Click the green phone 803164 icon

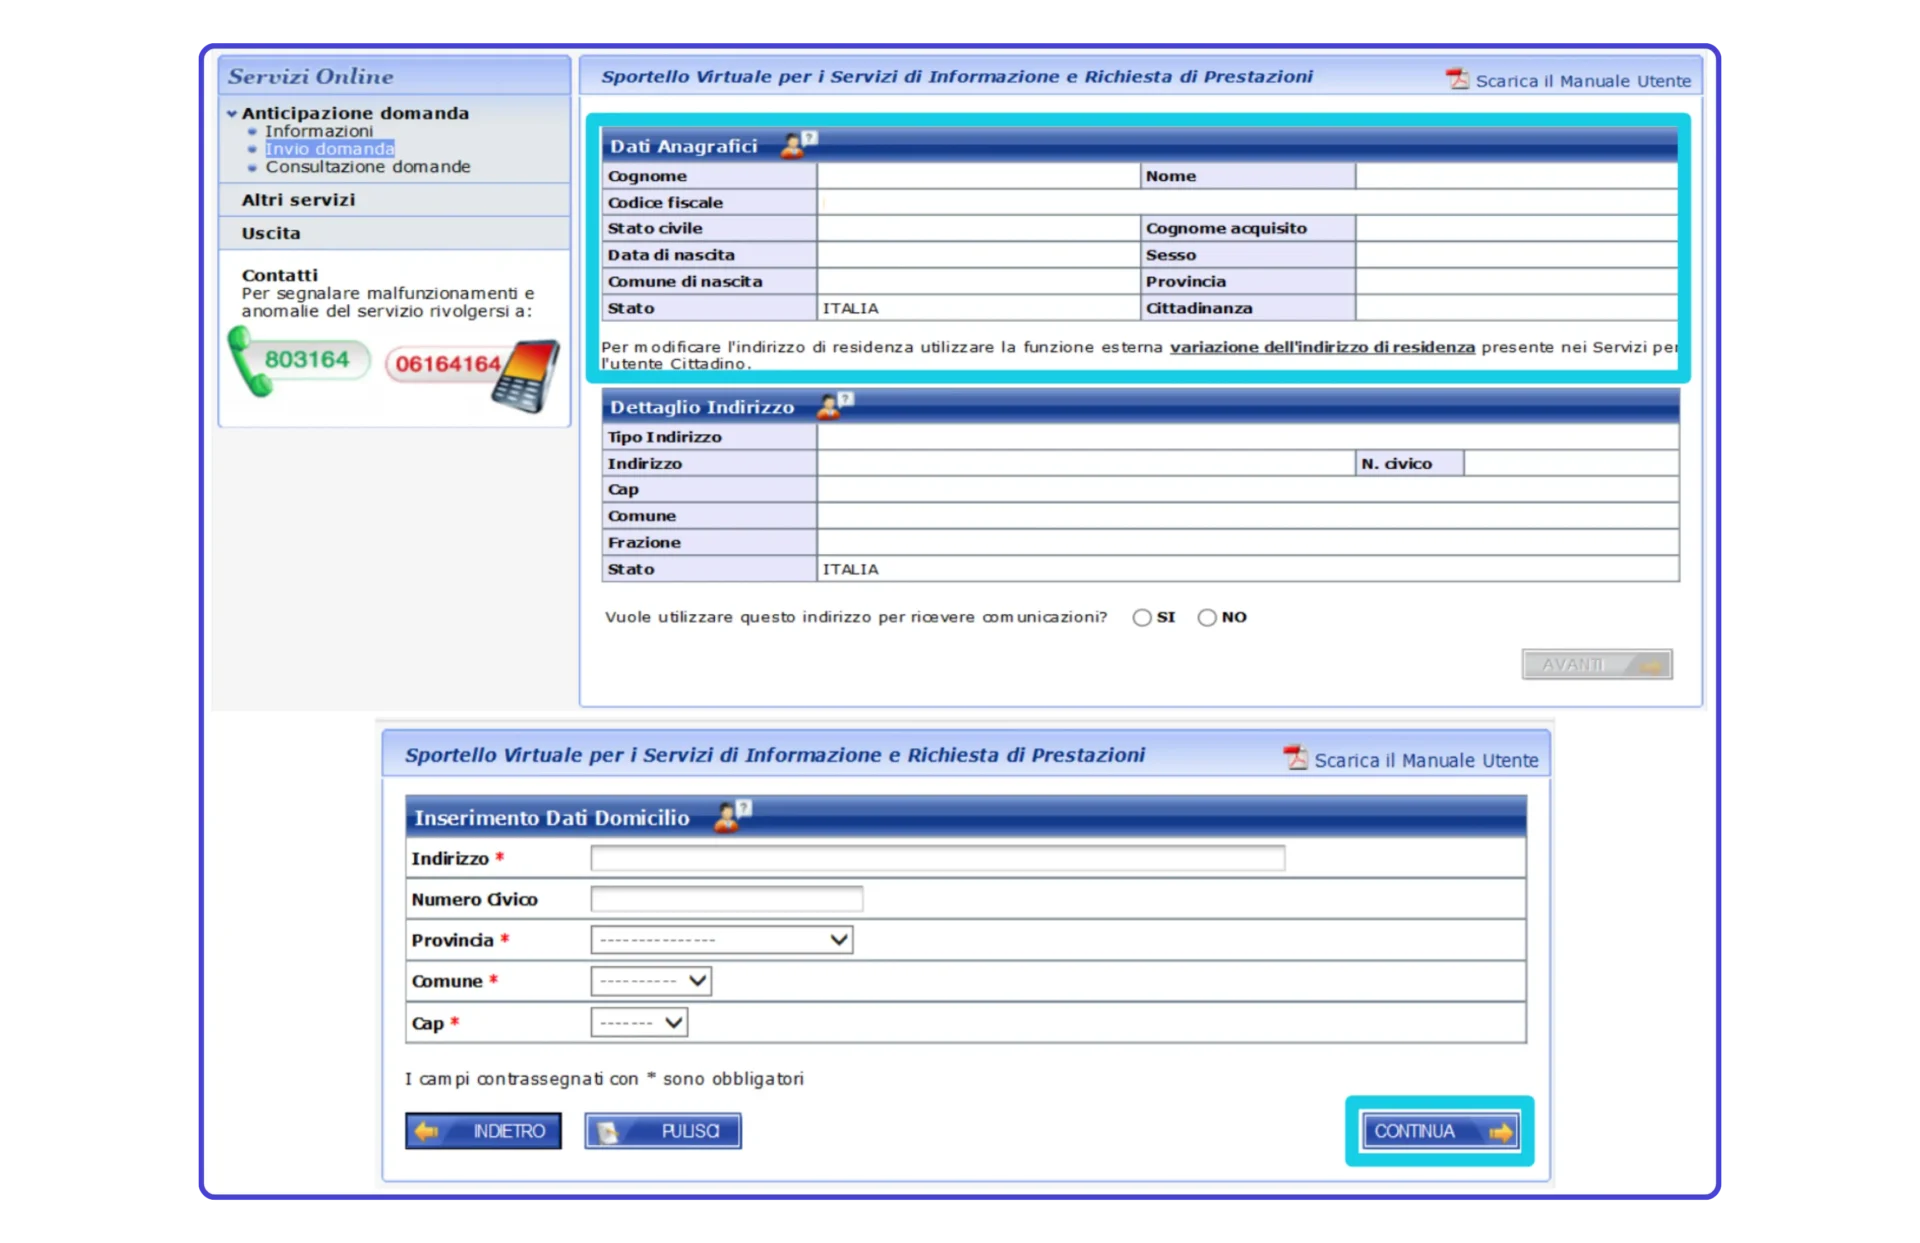(299, 361)
